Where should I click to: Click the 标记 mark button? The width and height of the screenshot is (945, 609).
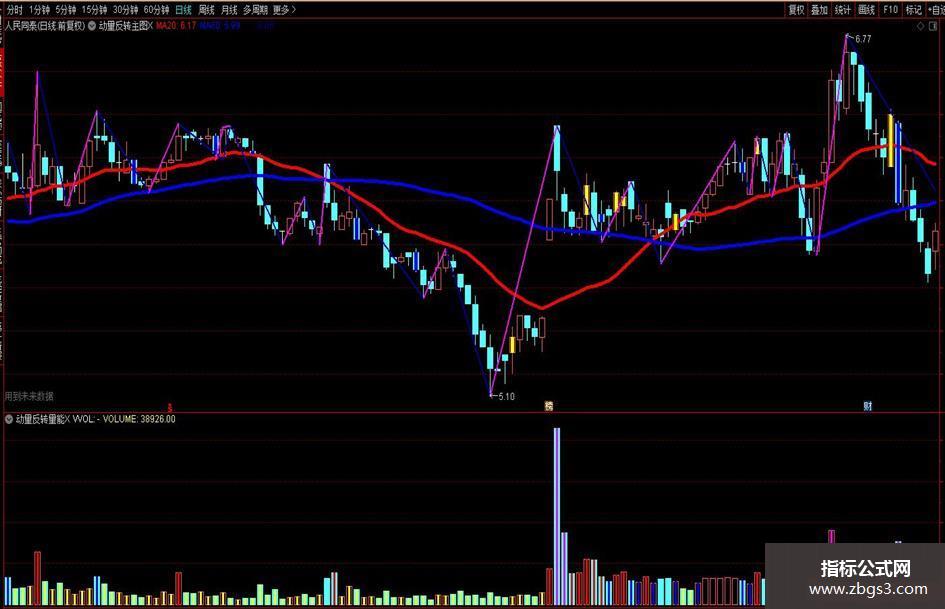point(914,10)
